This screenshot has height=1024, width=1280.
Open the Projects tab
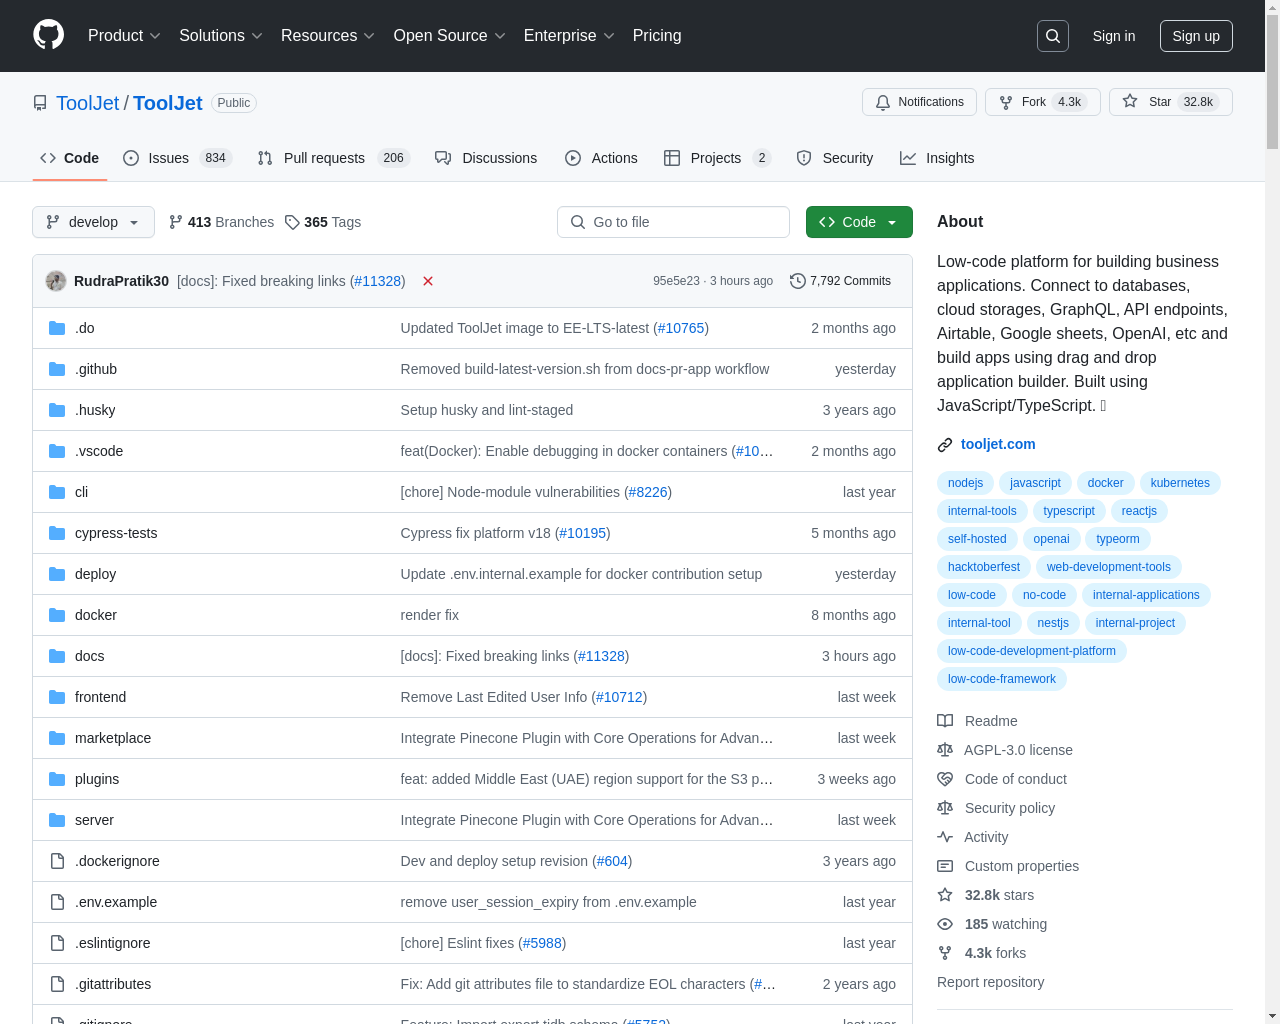click(717, 158)
